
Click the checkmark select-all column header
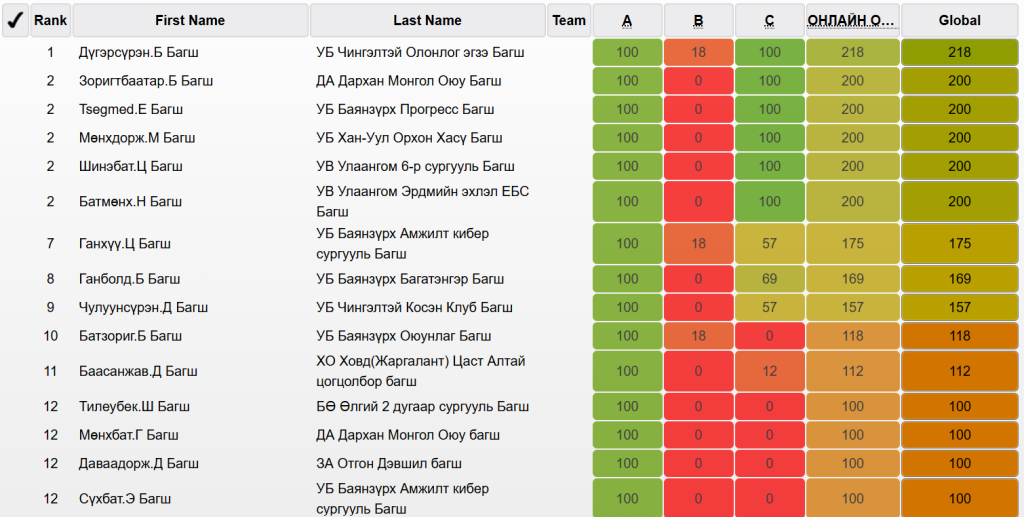15,20
